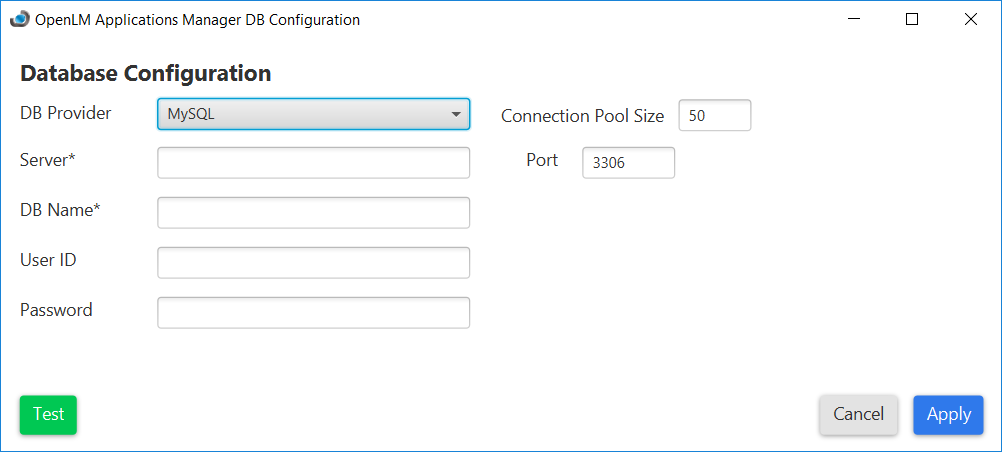1002x452 pixels.
Task: Click the Cancel button
Action: pyautogui.click(x=858, y=415)
